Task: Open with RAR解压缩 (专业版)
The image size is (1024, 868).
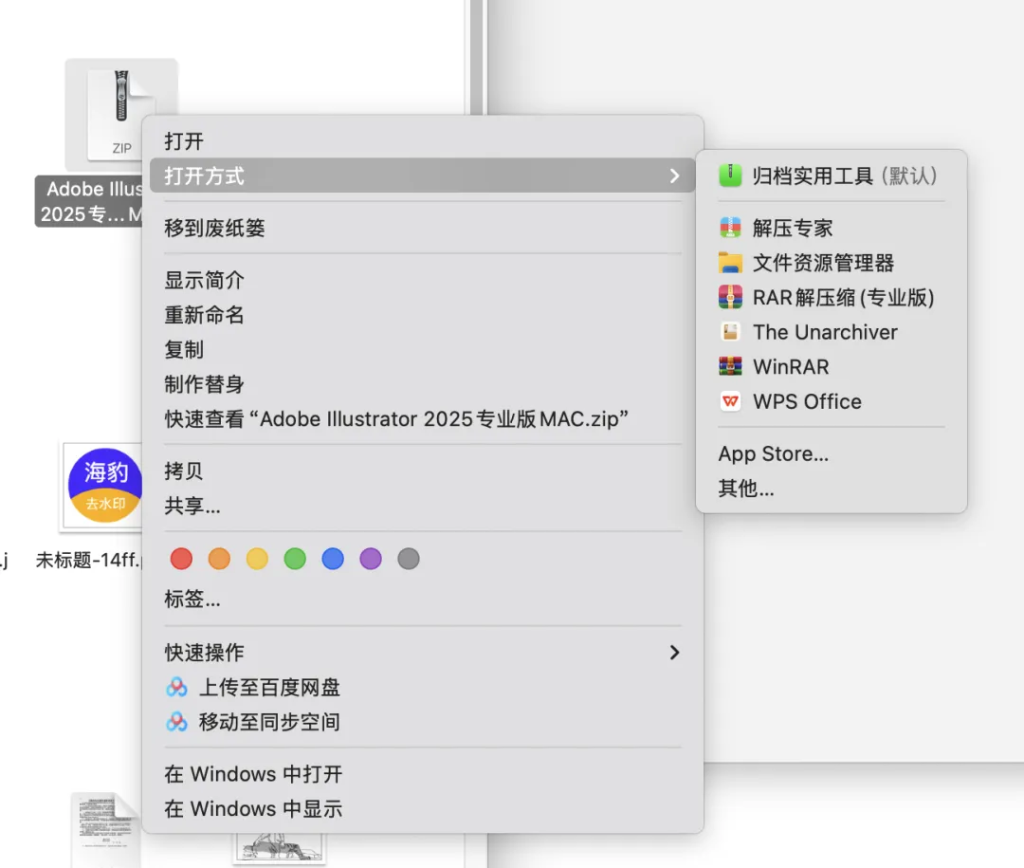Action: pos(831,297)
